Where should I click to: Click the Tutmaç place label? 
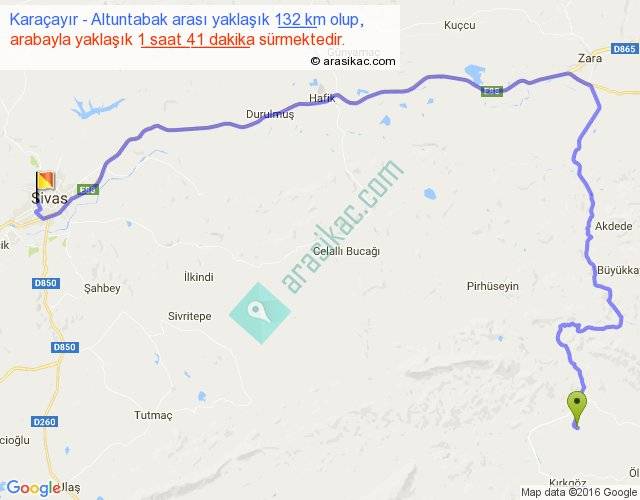point(153,415)
